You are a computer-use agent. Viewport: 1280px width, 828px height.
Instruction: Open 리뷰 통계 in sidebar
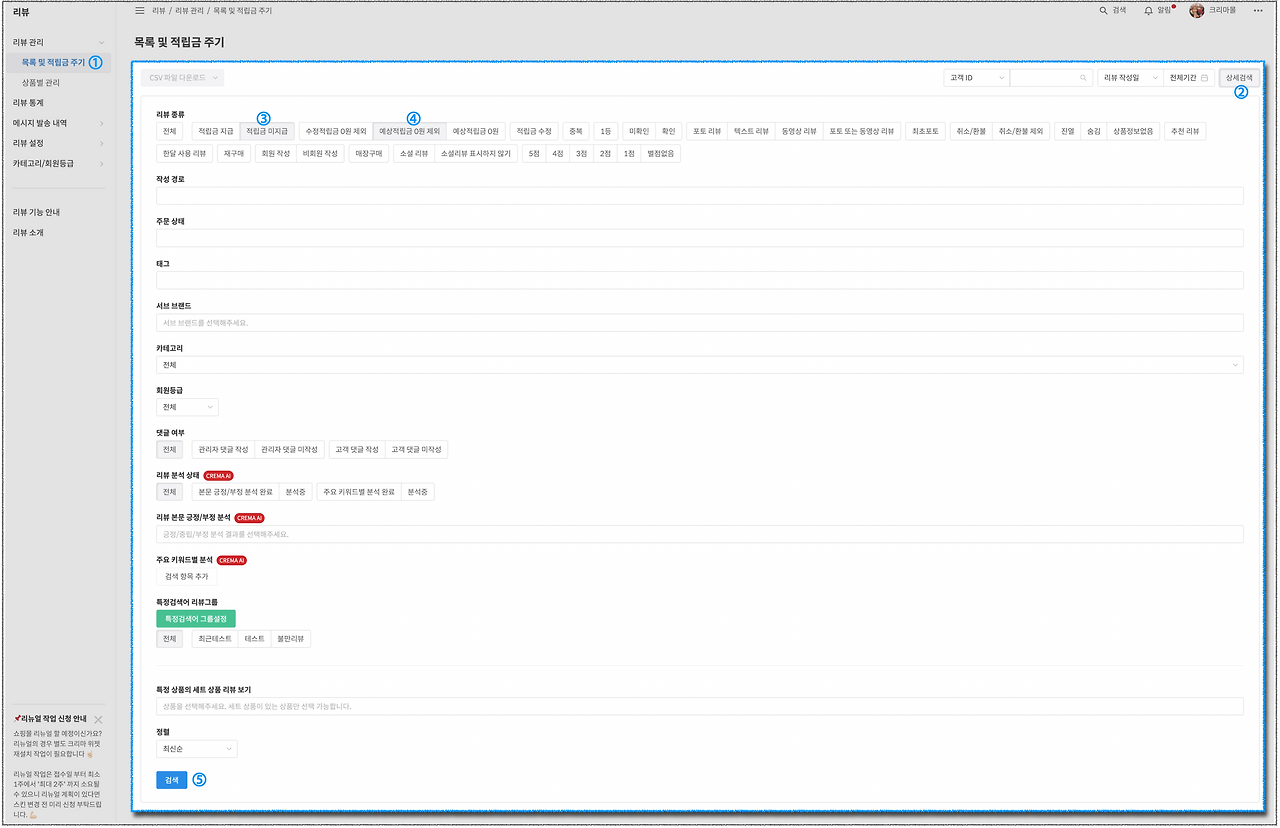[x=28, y=103]
